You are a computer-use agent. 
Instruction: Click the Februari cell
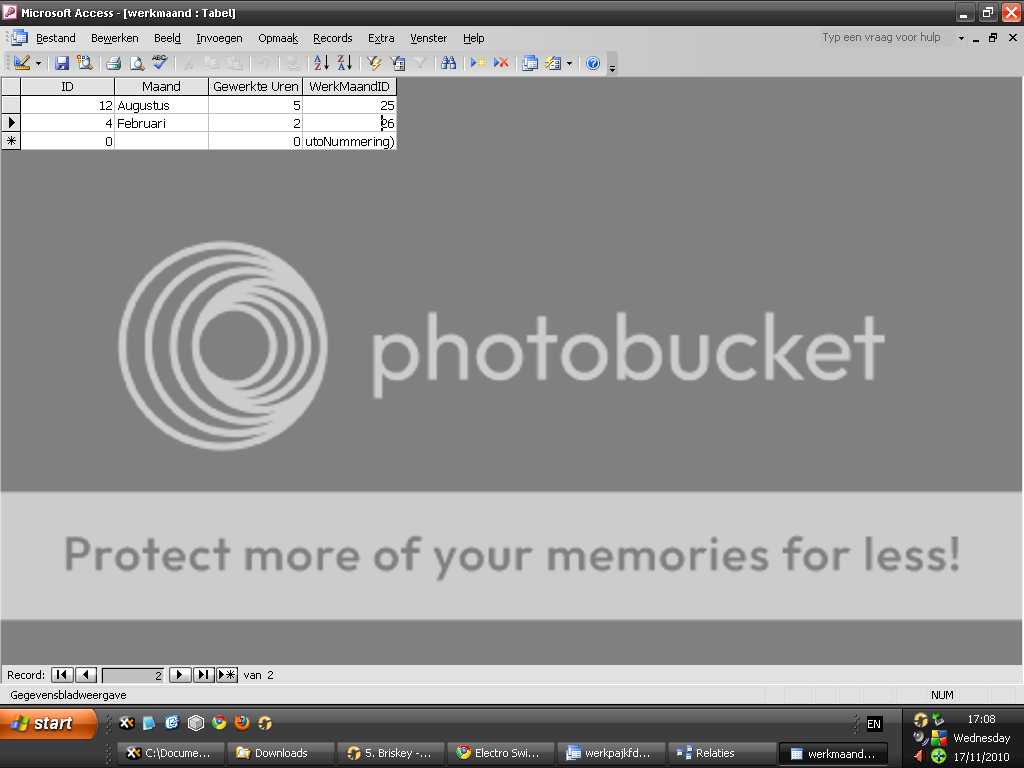point(161,123)
